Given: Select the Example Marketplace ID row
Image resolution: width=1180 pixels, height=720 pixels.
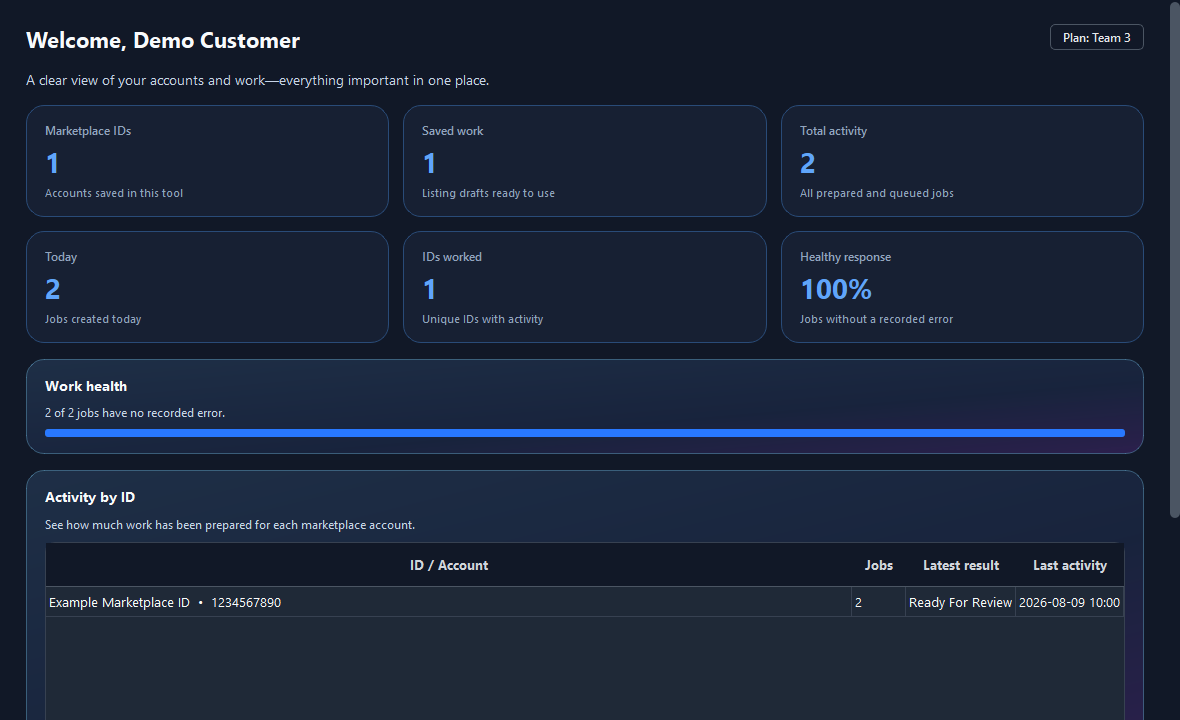Looking at the screenshot, I should point(585,603).
